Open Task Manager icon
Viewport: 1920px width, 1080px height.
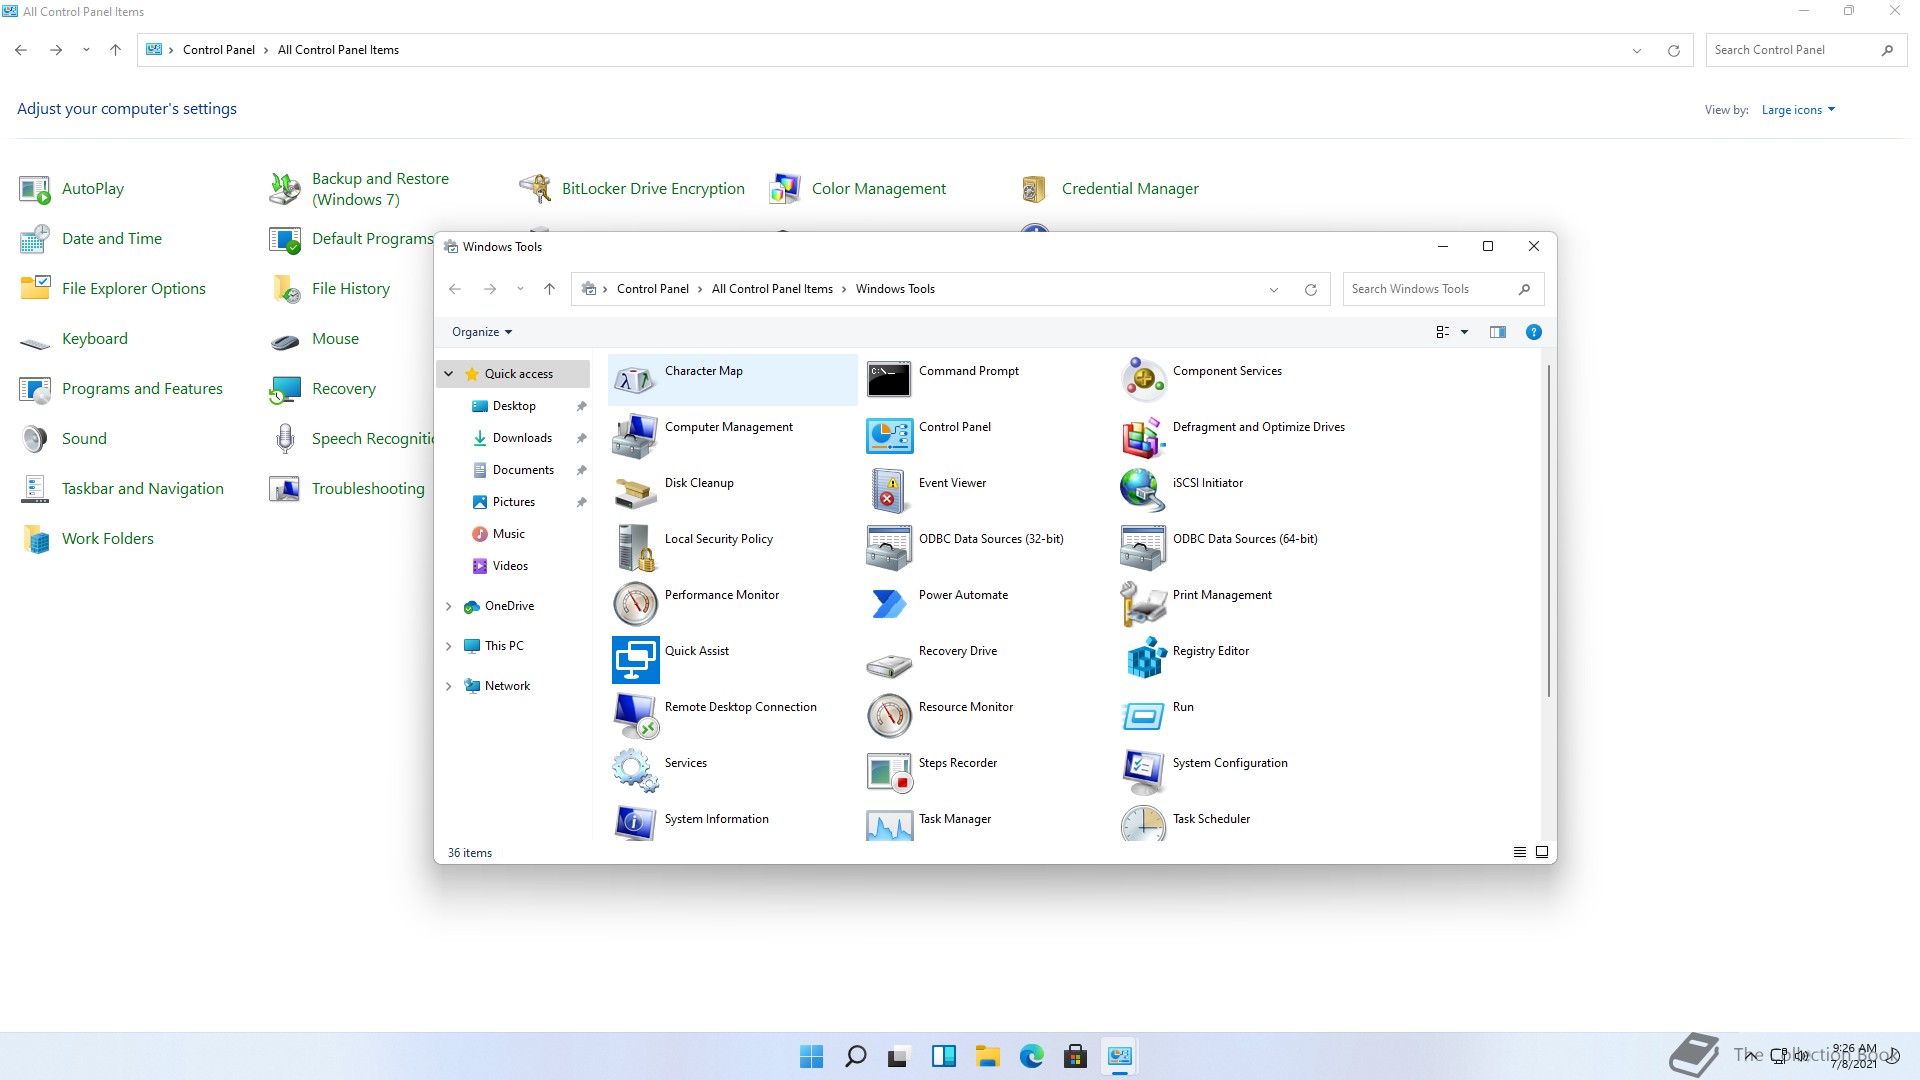click(889, 824)
